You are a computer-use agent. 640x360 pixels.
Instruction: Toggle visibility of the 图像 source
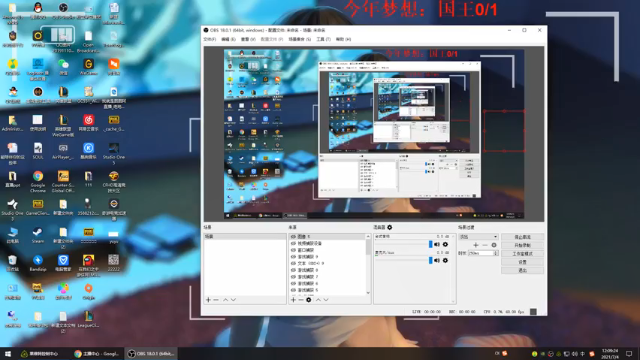293,237
